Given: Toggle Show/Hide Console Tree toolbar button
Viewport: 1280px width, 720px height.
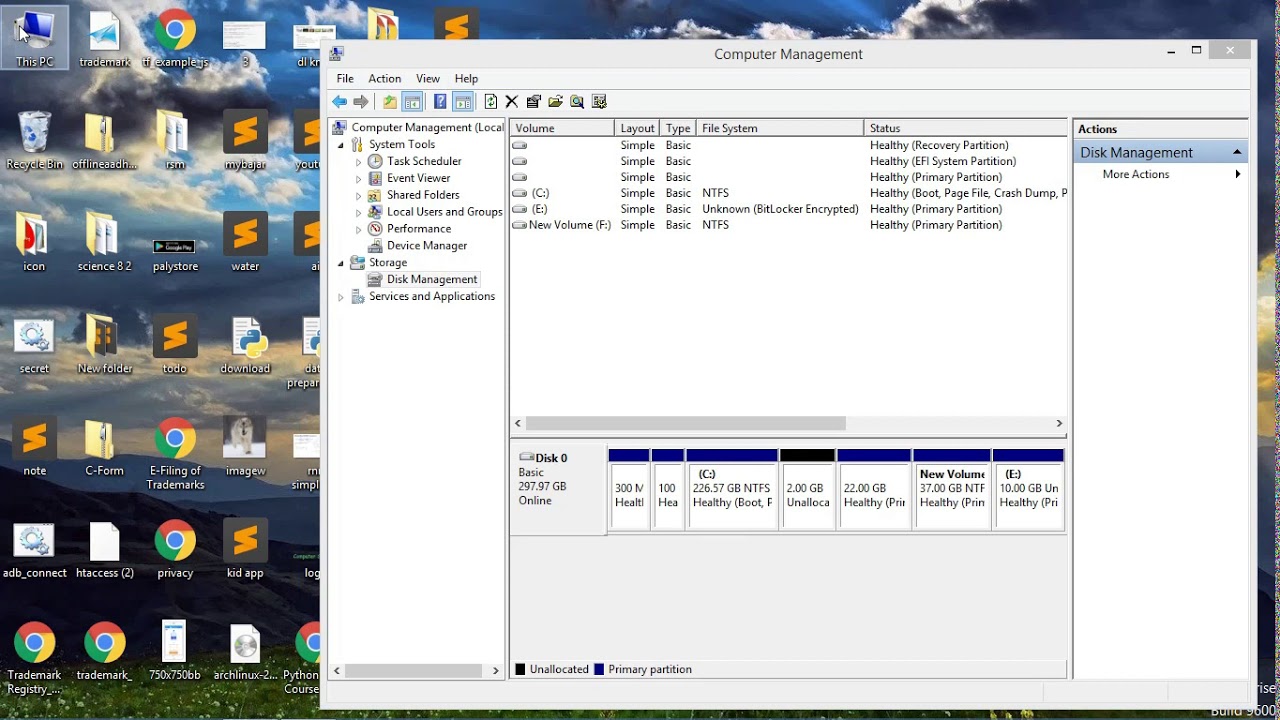Looking at the screenshot, I should (412, 102).
